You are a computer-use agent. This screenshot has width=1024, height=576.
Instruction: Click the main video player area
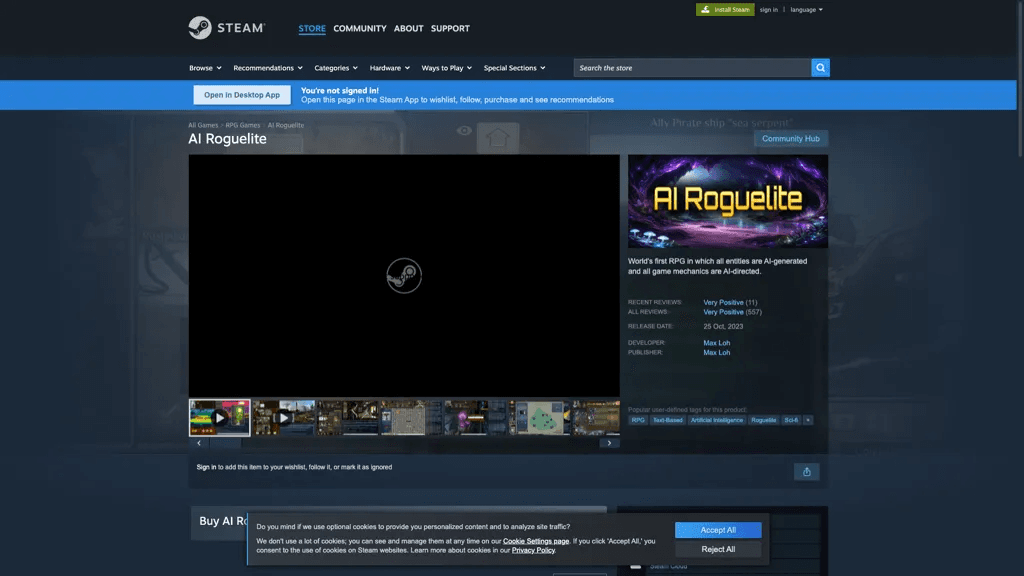pos(404,276)
